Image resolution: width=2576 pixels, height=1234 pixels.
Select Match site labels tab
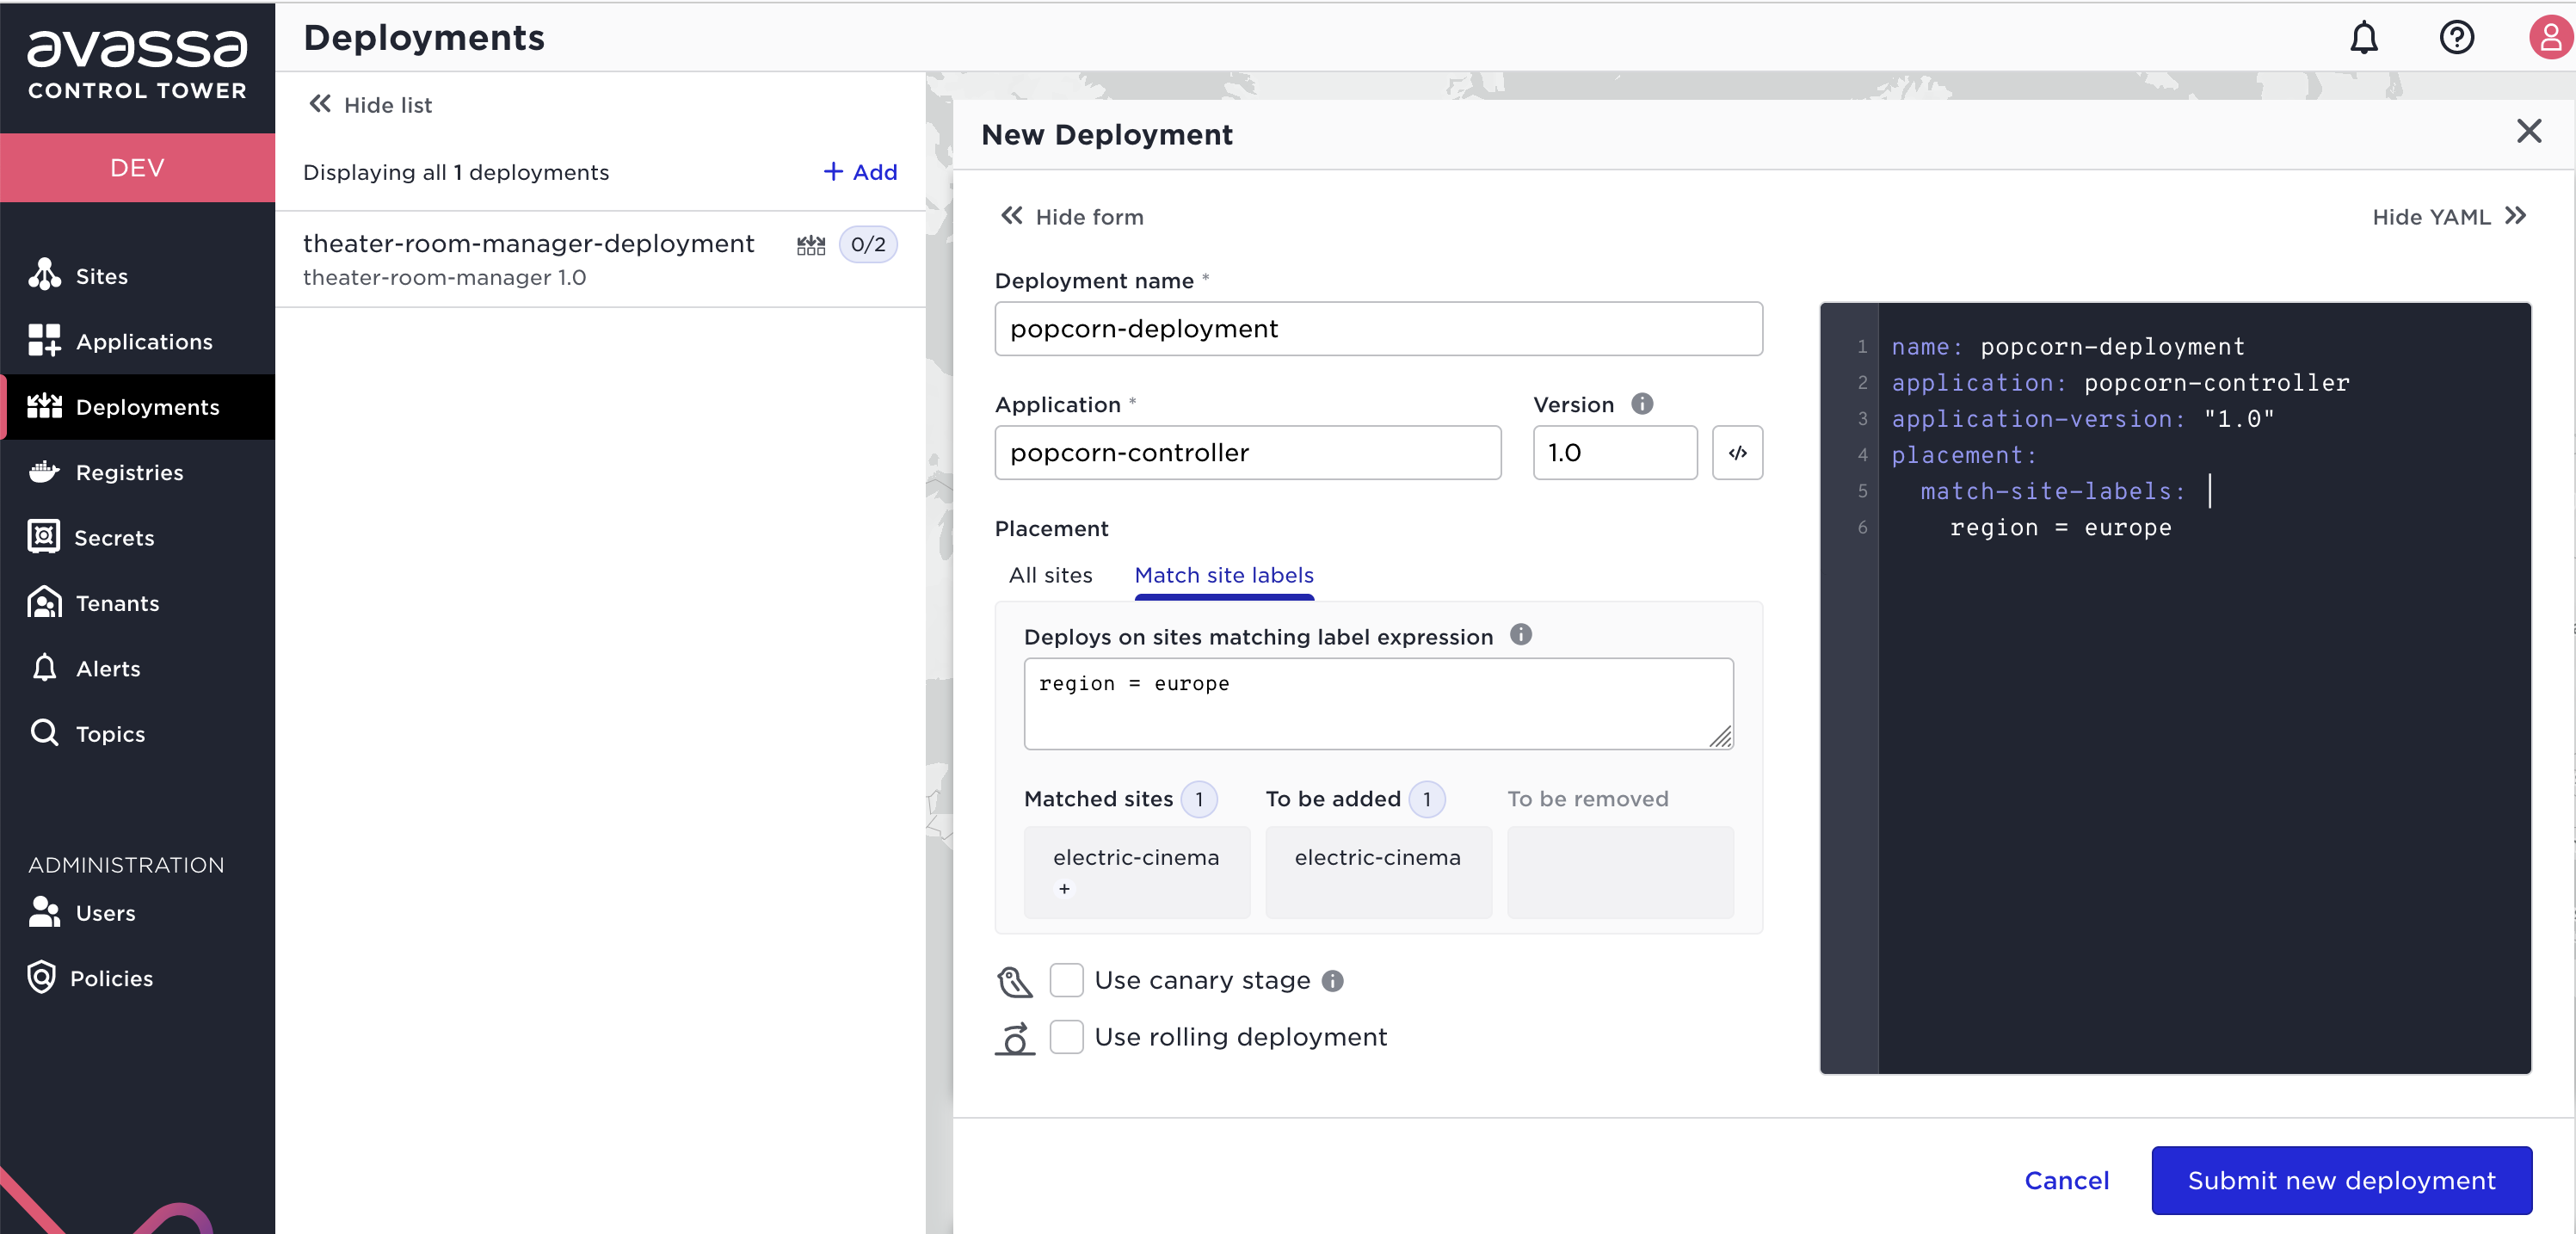pyautogui.click(x=1223, y=575)
